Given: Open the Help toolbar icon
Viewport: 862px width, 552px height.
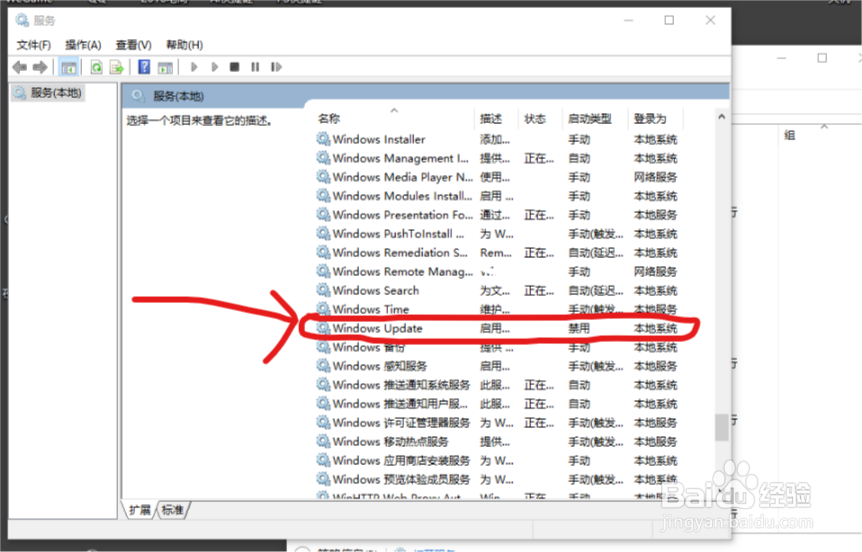Looking at the screenshot, I should coord(144,67).
